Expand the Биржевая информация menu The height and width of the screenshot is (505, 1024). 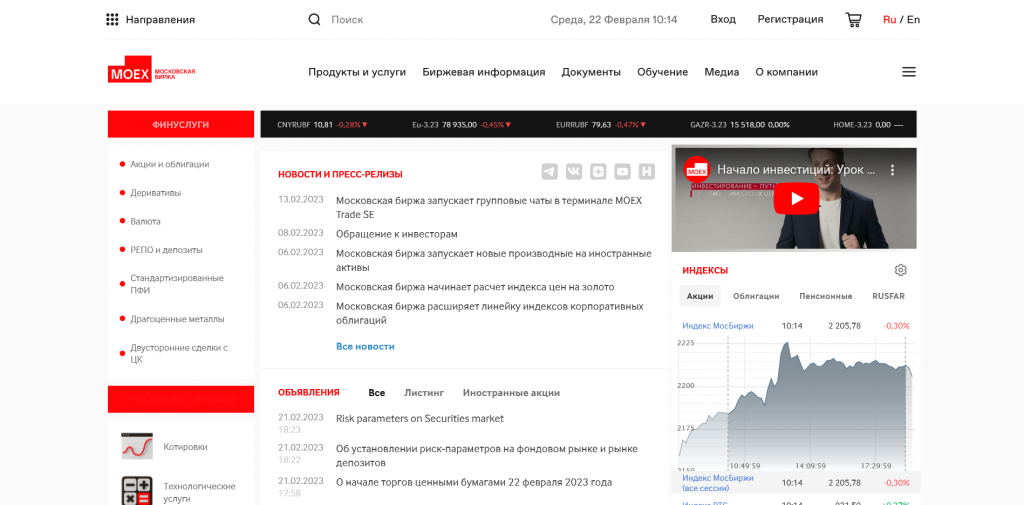(x=484, y=72)
